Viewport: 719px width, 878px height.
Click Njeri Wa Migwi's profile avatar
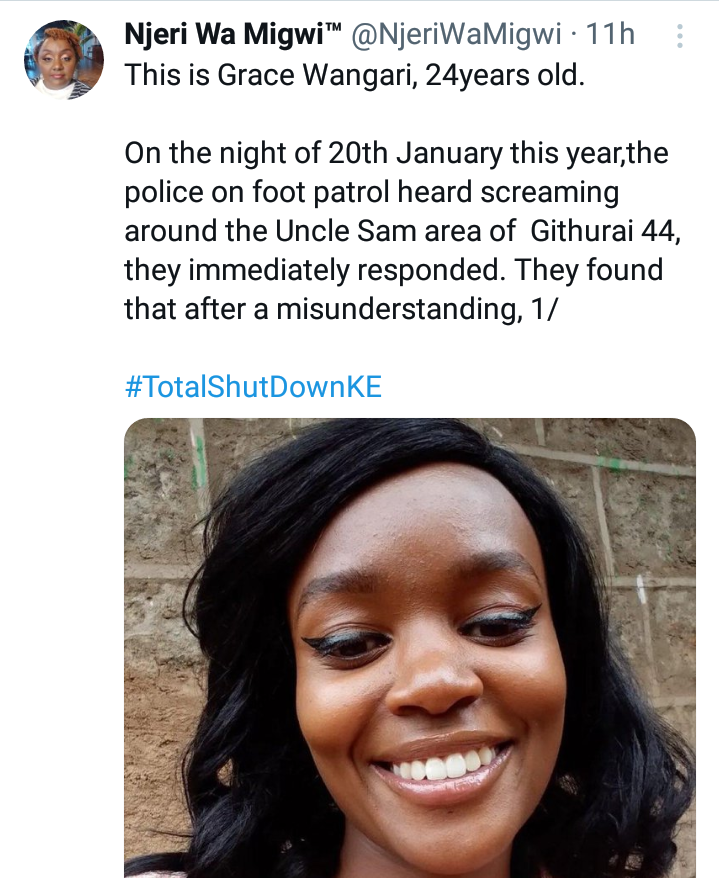(64, 58)
